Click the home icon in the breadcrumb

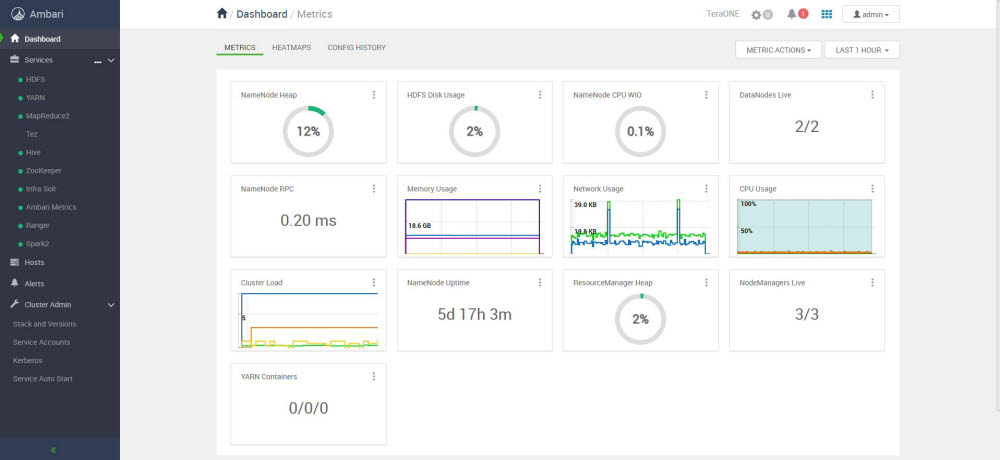click(x=221, y=14)
